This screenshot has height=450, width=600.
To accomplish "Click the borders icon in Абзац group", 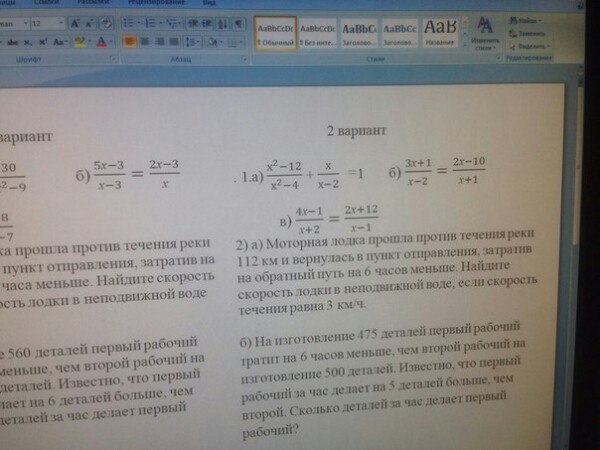I will (x=233, y=42).
